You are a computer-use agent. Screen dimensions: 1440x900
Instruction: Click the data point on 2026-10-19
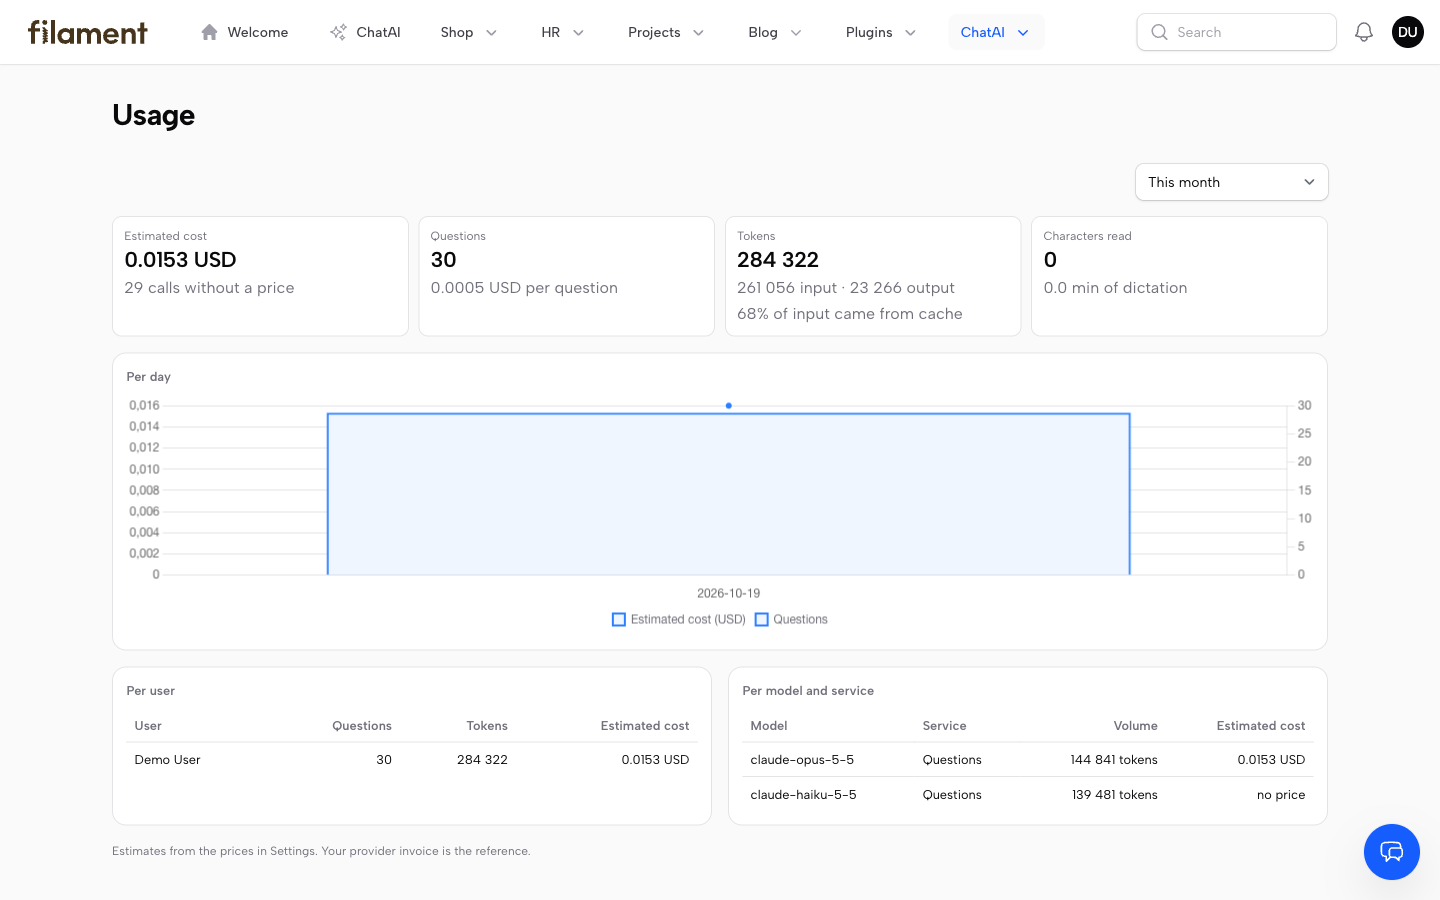pos(729,406)
